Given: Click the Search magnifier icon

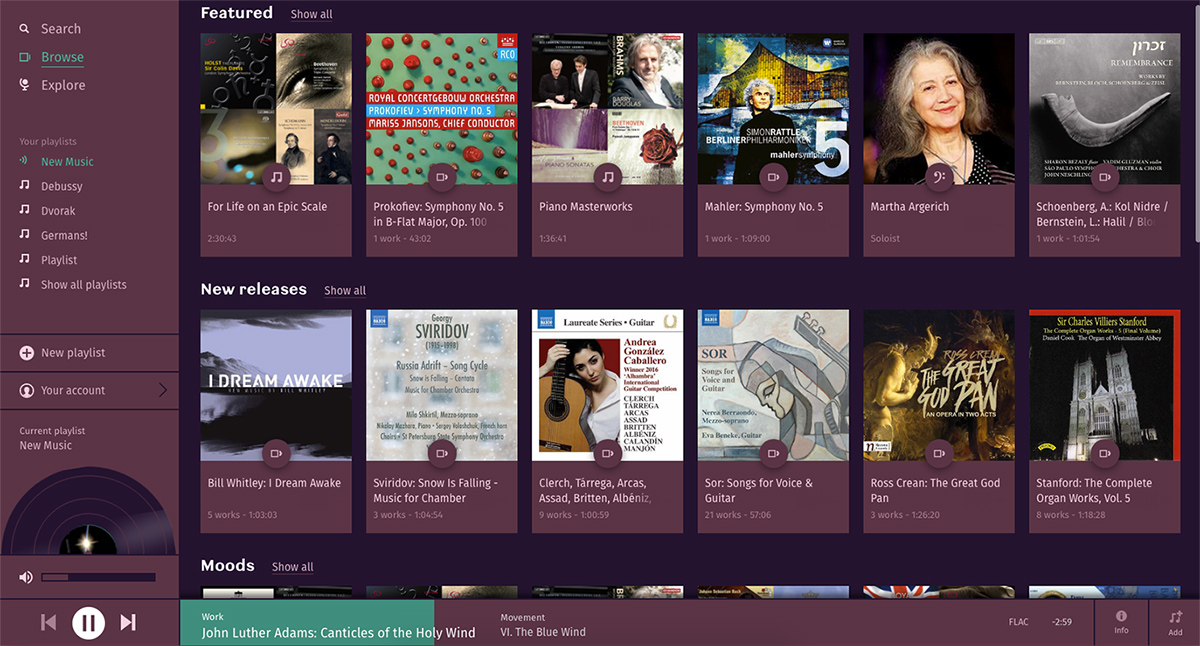Looking at the screenshot, I should click(x=25, y=29).
